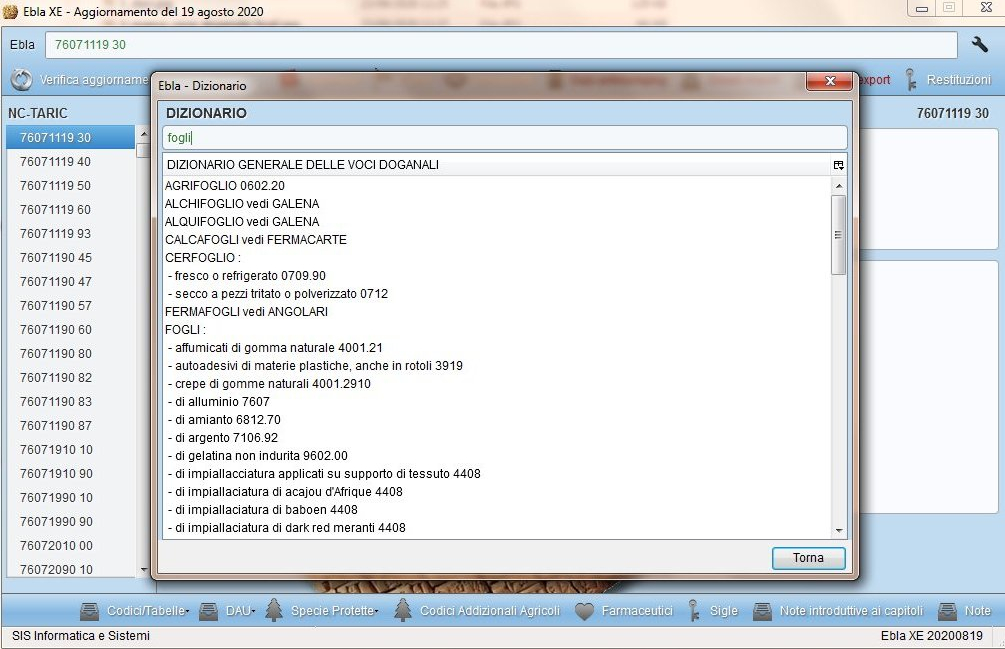Click the export link in toolbar
1005x649 pixels.
point(874,80)
